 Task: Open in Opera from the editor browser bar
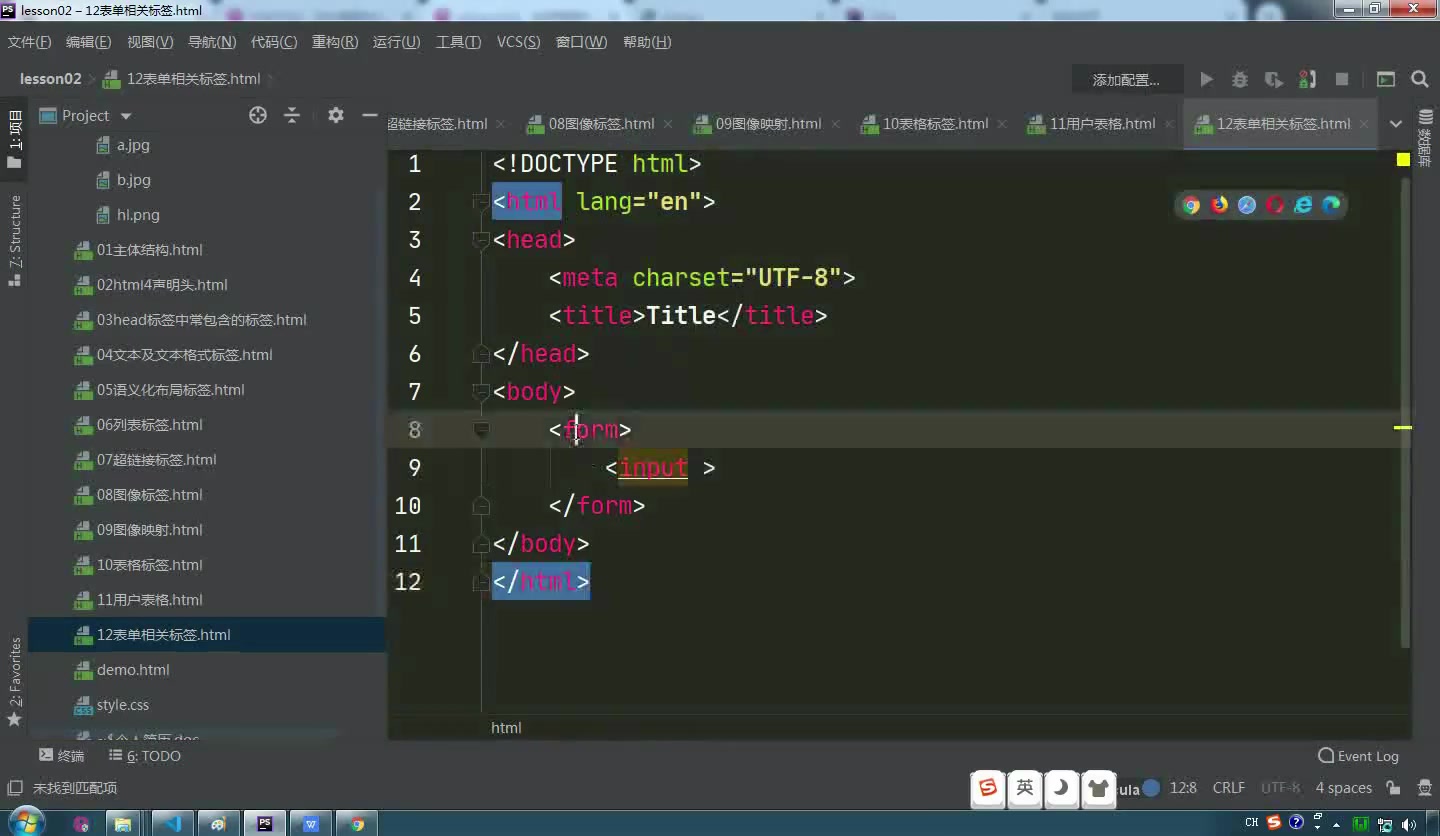coord(1275,205)
